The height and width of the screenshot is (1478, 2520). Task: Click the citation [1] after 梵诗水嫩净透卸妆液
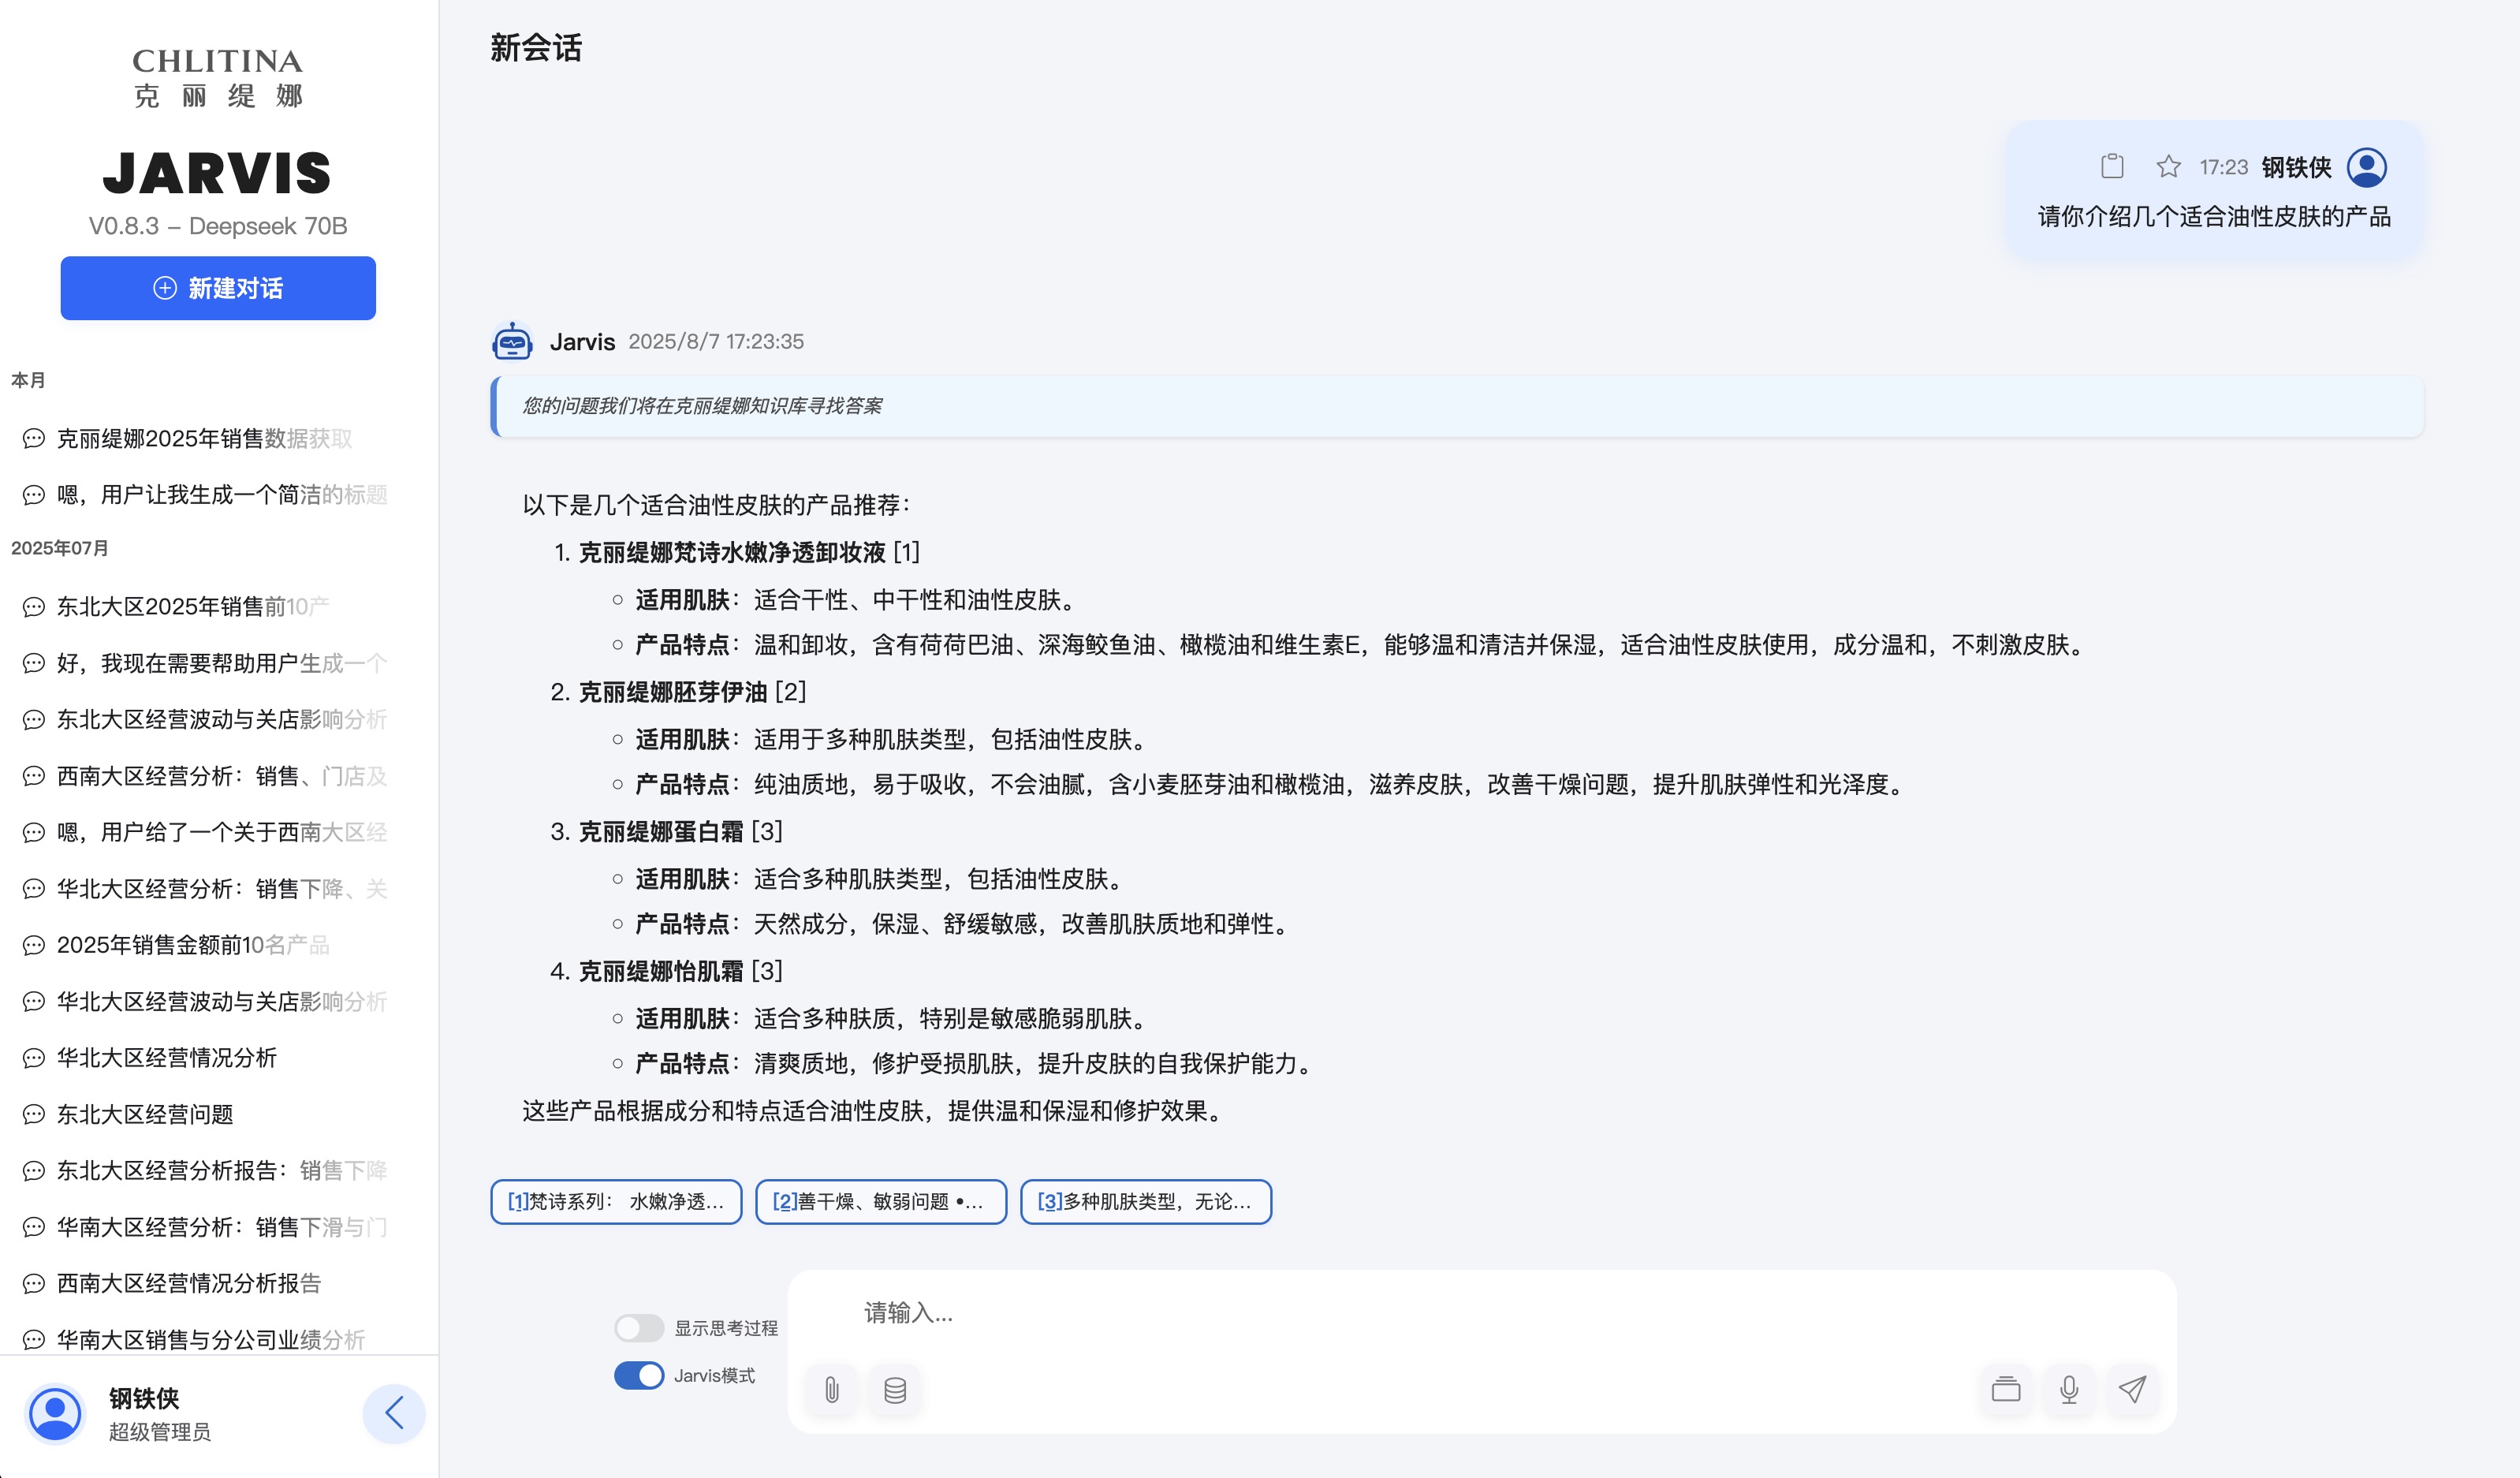[x=906, y=552]
